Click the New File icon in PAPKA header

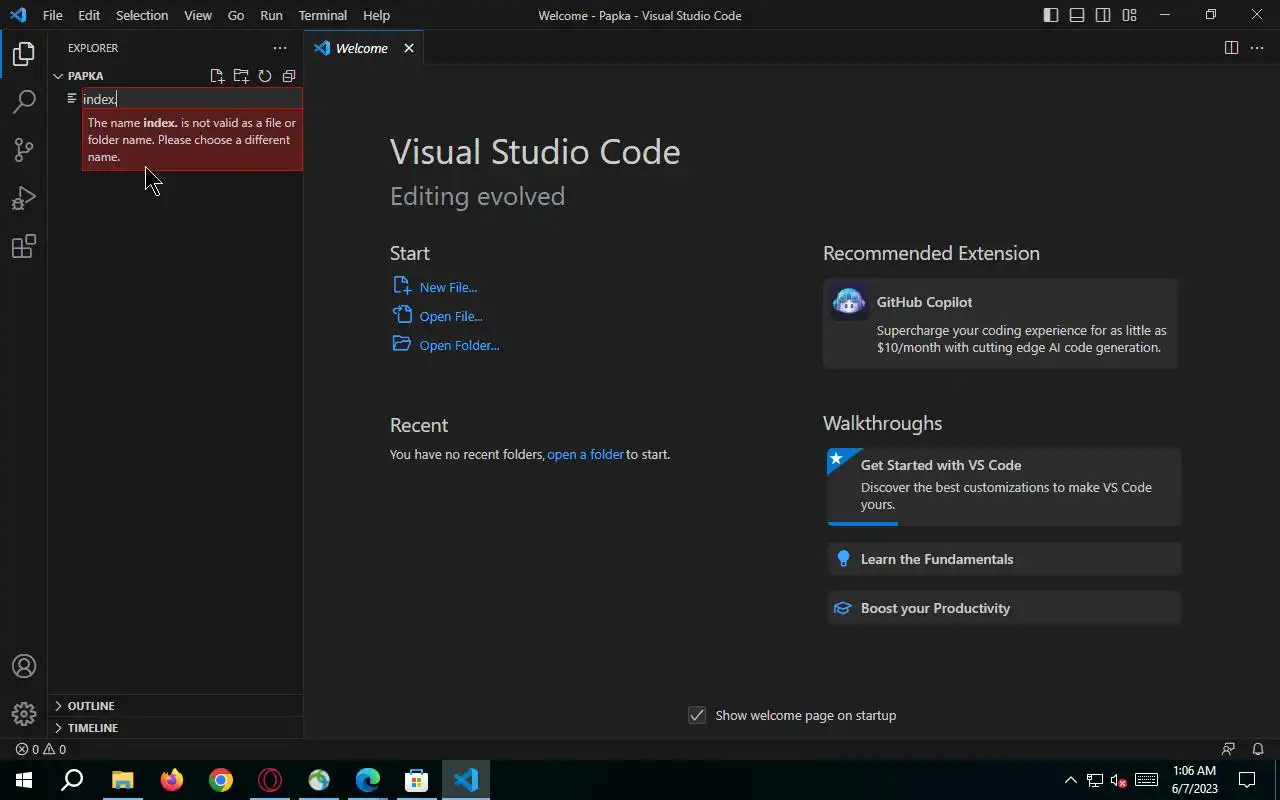(217, 76)
